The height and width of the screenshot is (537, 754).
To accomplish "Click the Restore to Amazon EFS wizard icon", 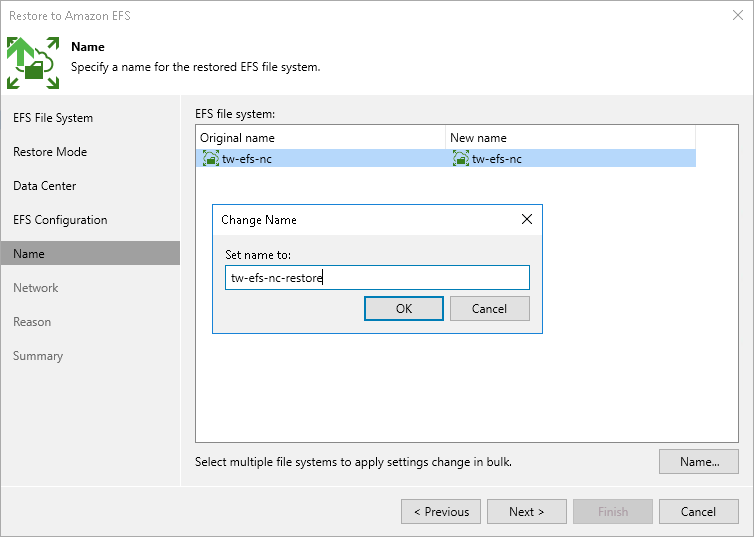I will point(34,62).
